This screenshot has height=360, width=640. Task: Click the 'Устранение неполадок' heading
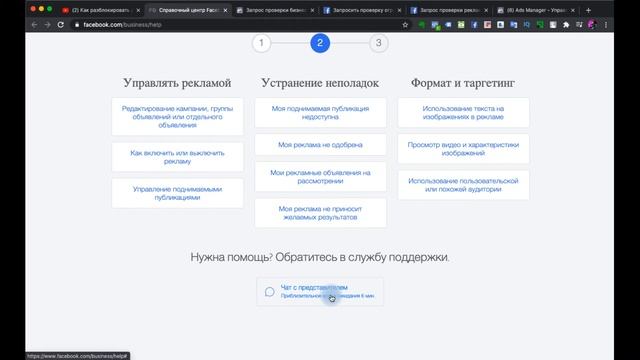click(x=320, y=83)
